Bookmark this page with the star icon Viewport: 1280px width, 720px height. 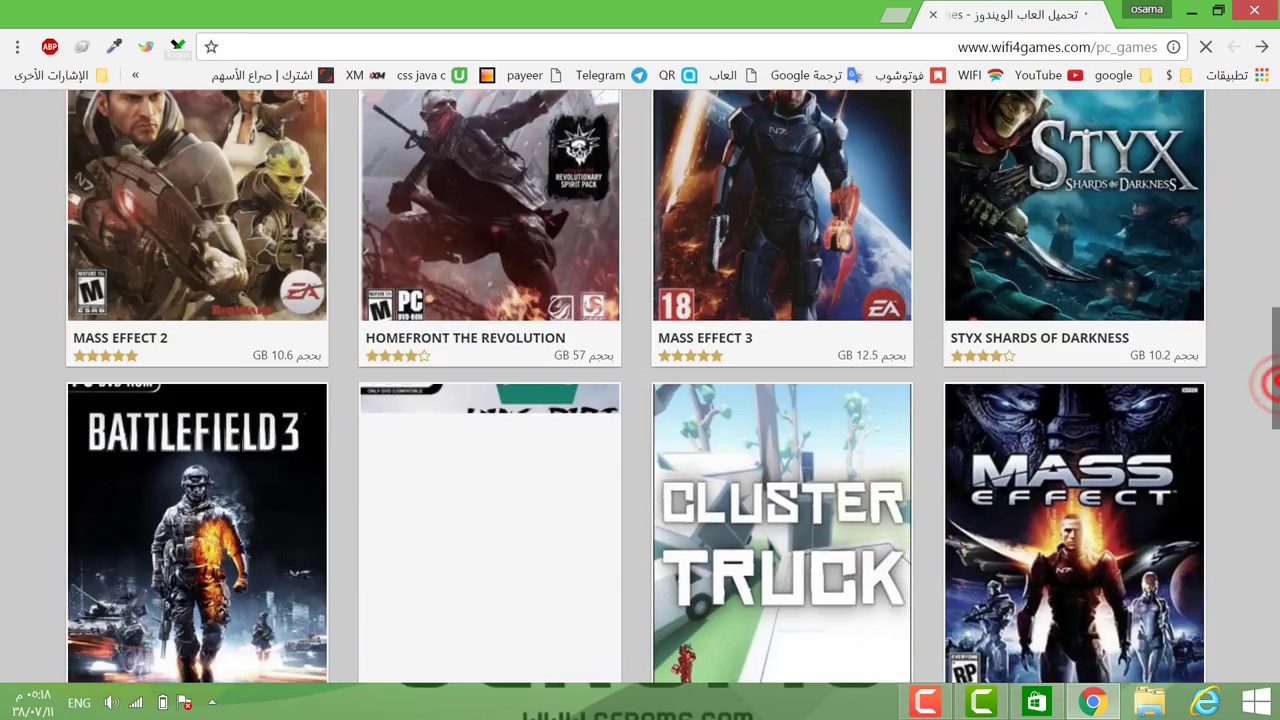(x=211, y=47)
